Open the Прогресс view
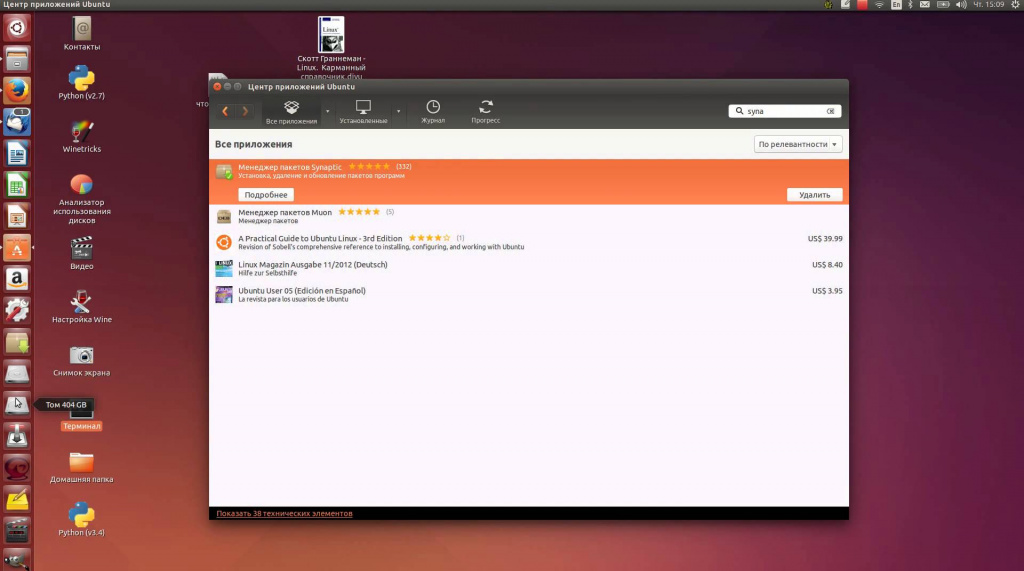Screen dimensions: 1024x571 (x=486, y=112)
